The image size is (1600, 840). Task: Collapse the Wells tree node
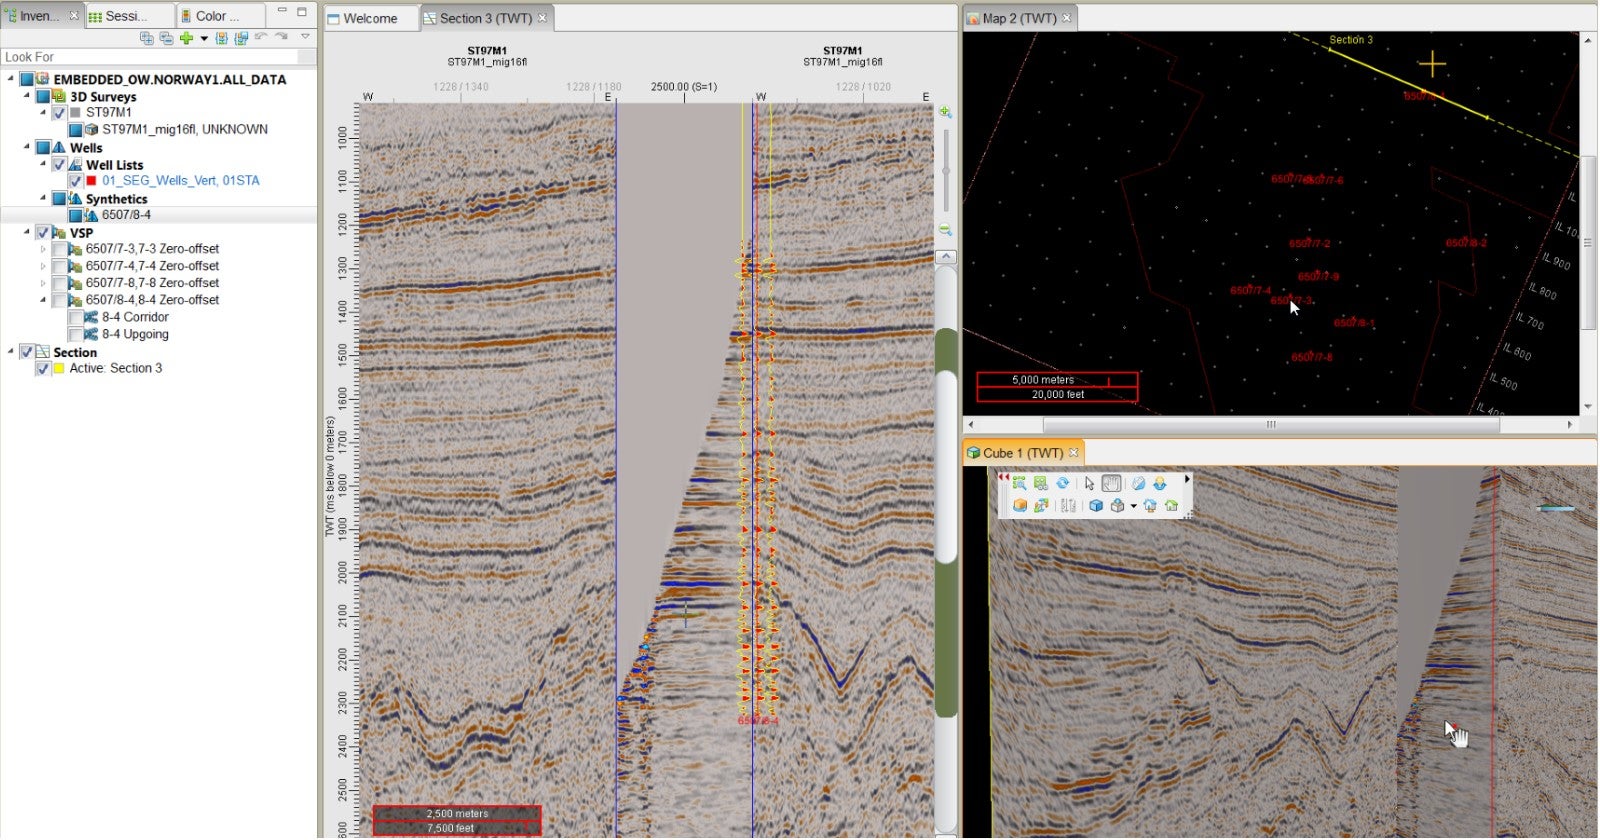[27, 147]
